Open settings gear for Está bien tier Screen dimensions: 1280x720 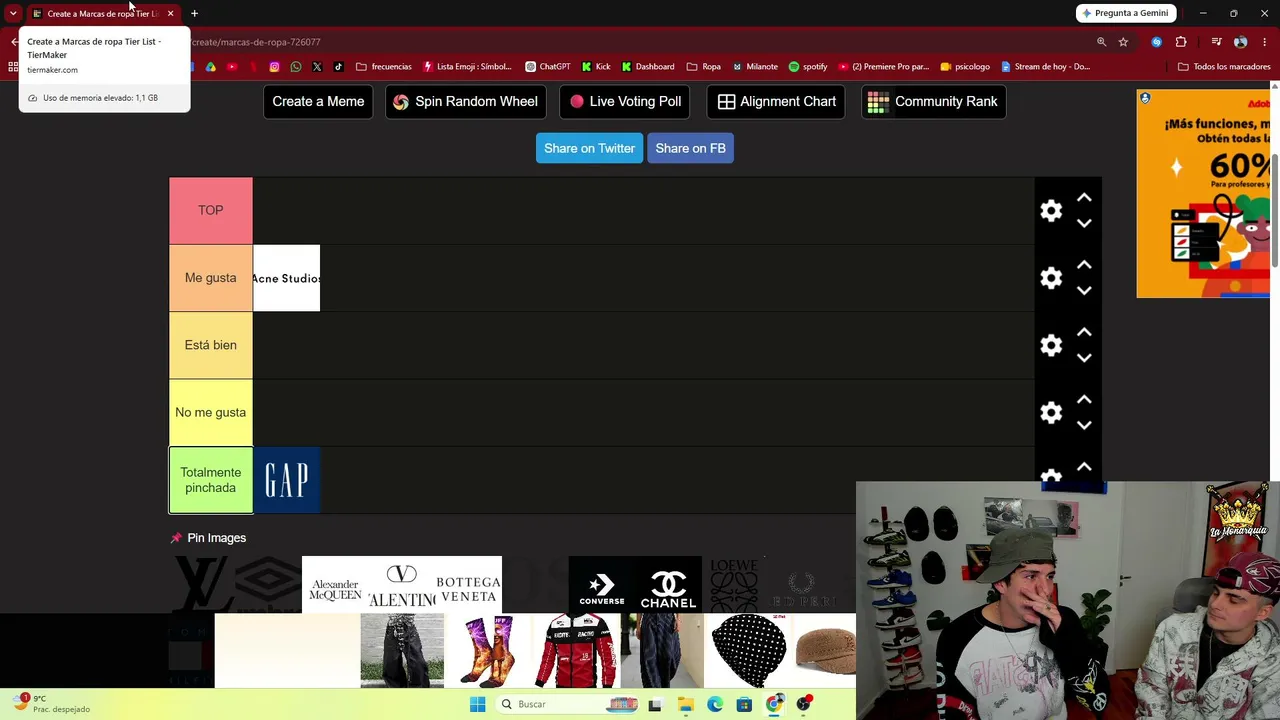pyautogui.click(x=1051, y=345)
